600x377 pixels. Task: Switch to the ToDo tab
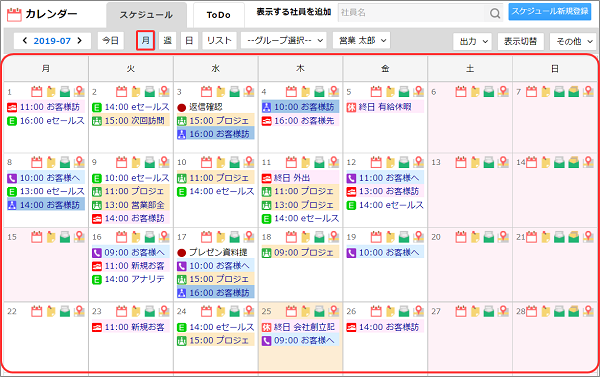(x=219, y=15)
